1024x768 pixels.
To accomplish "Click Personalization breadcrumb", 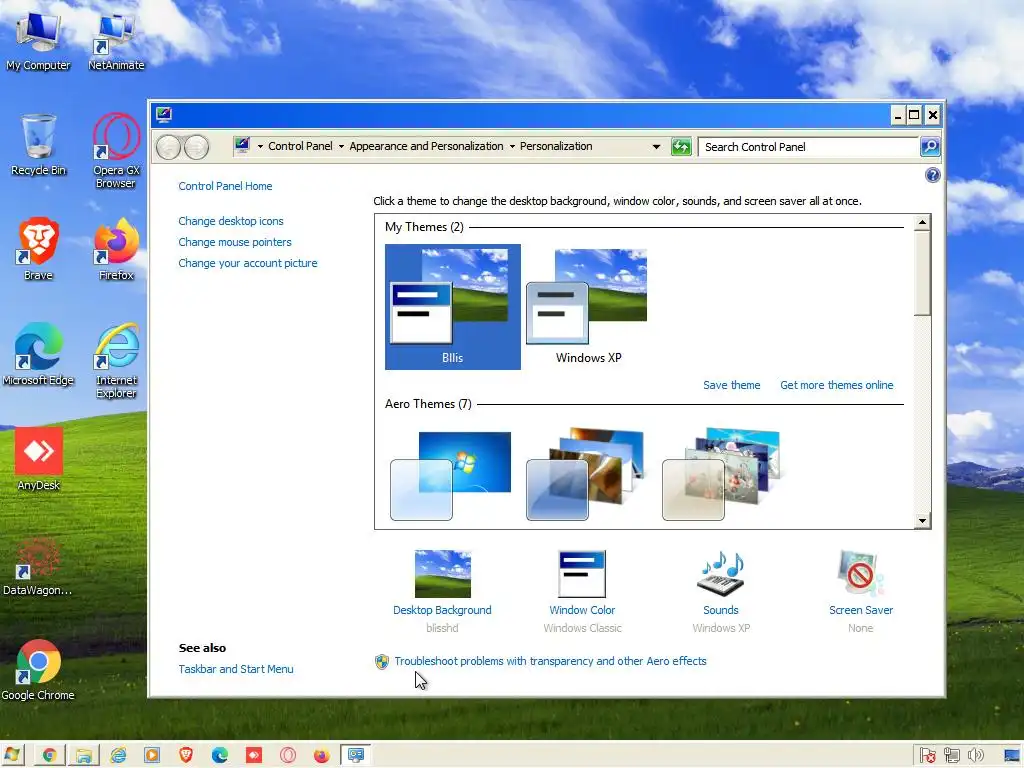I will pos(556,146).
